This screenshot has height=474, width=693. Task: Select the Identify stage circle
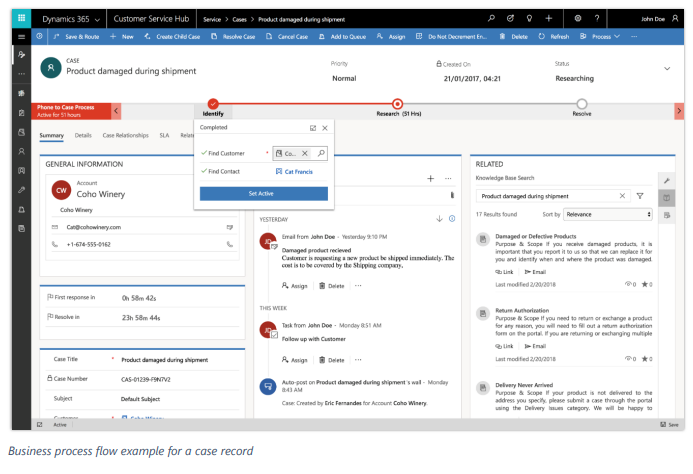click(213, 104)
